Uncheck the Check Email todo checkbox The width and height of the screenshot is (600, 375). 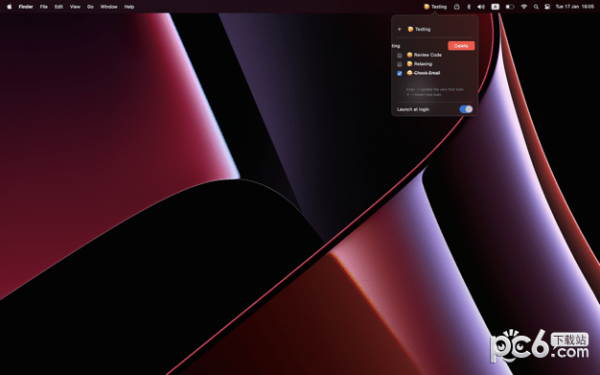click(x=399, y=73)
